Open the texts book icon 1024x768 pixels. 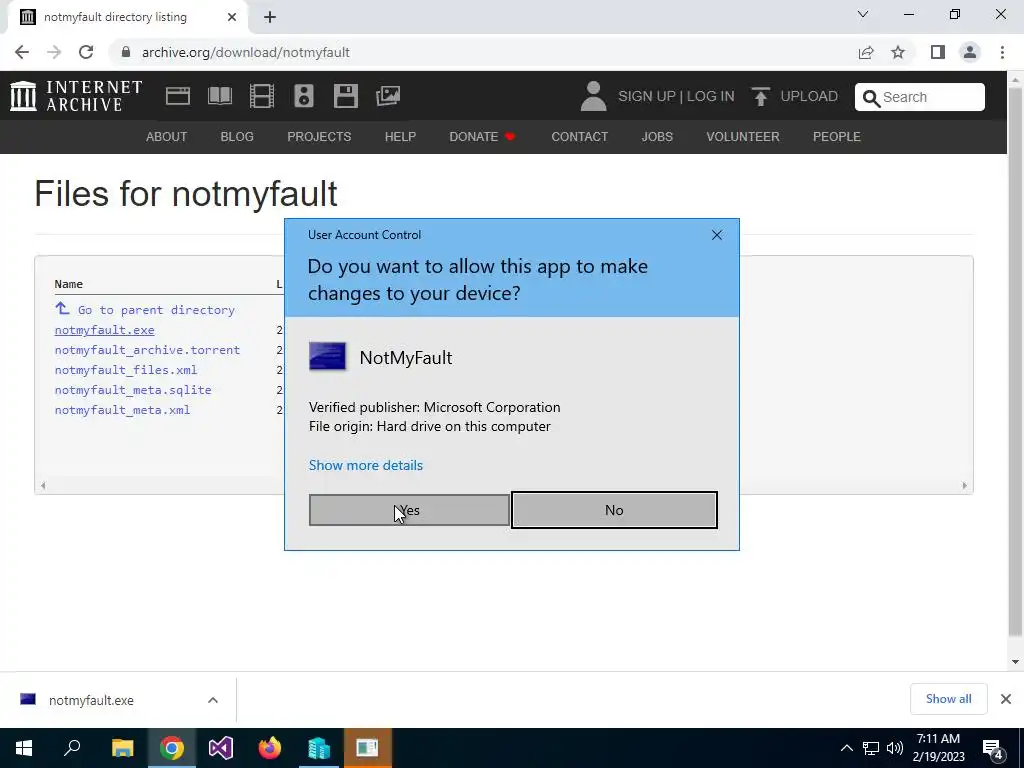(220, 96)
